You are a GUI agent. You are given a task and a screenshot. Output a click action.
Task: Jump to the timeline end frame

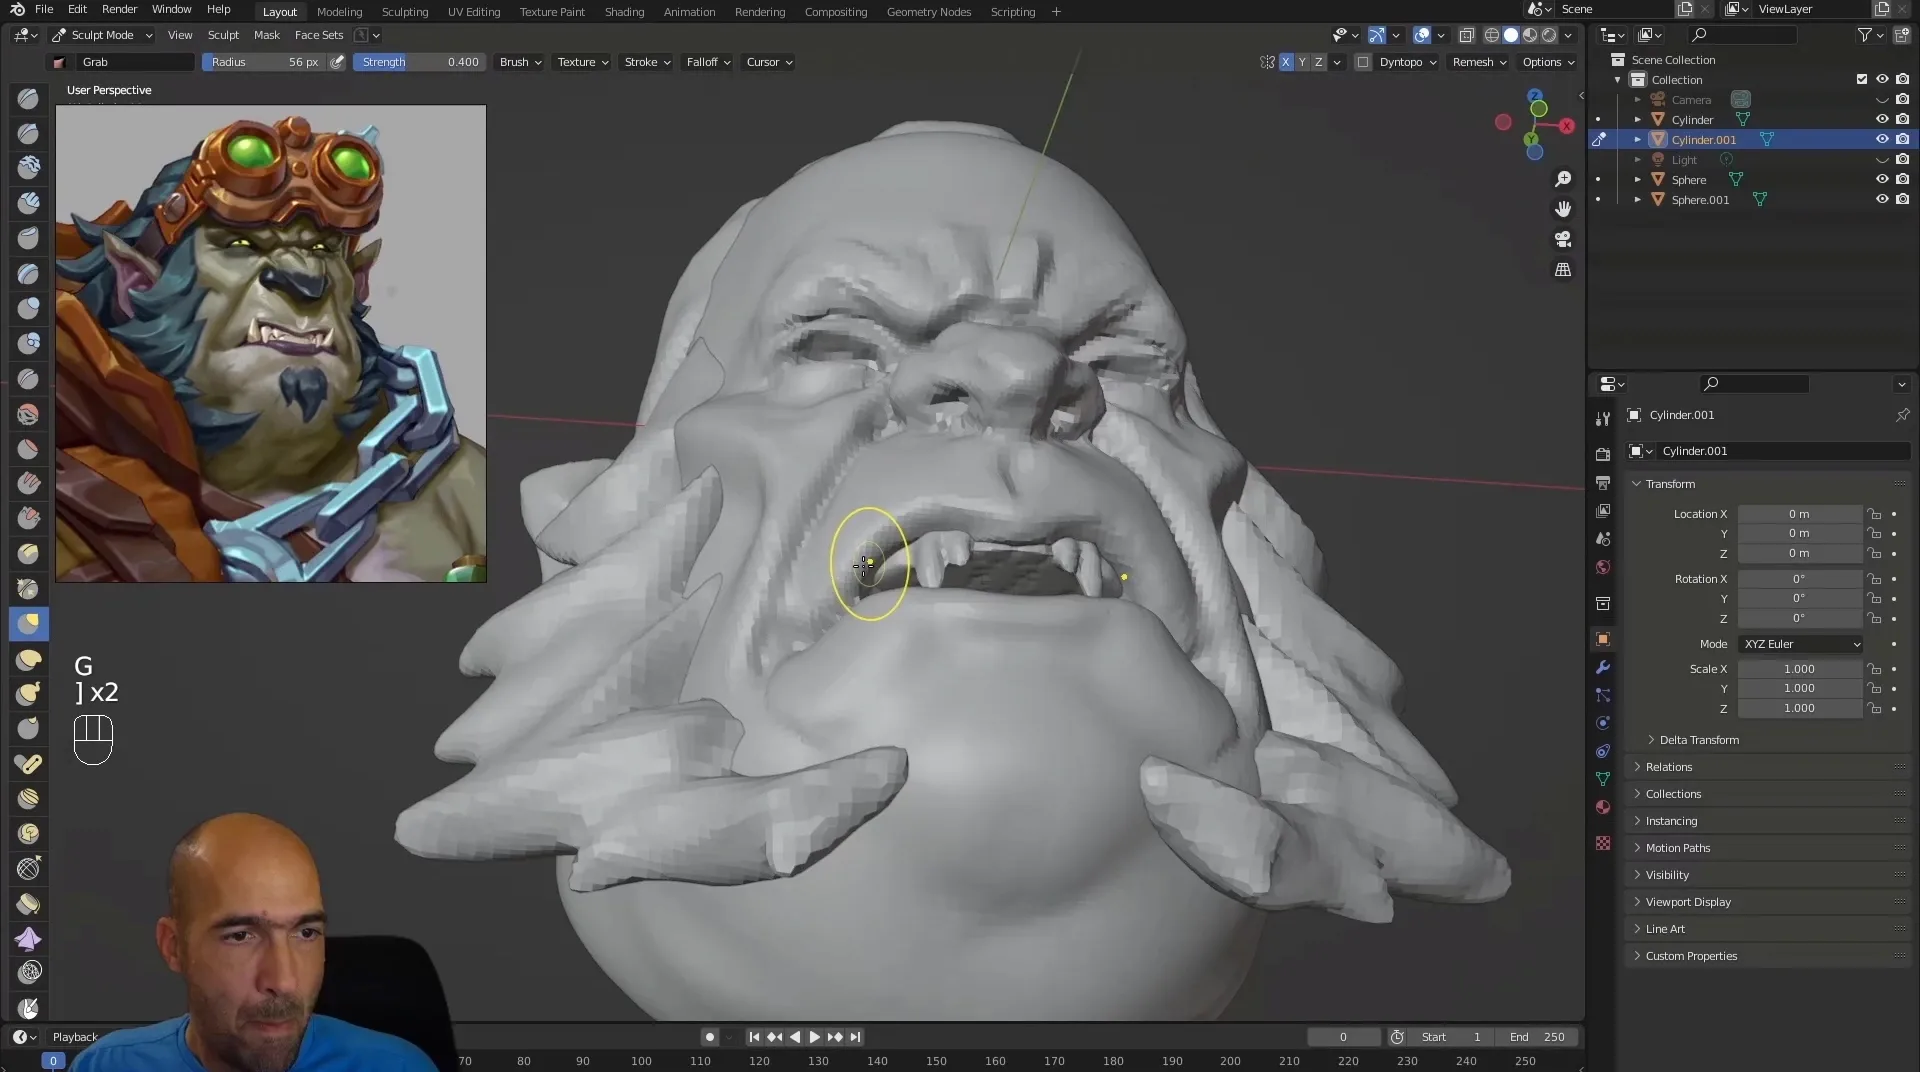tap(855, 1037)
